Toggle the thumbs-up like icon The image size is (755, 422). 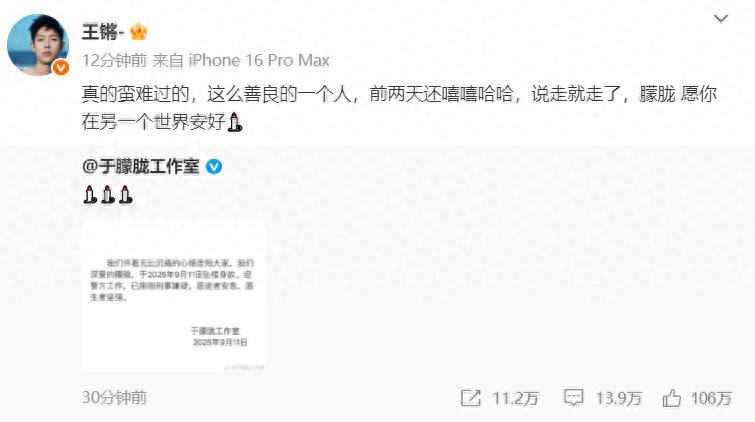tap(672, 398)
